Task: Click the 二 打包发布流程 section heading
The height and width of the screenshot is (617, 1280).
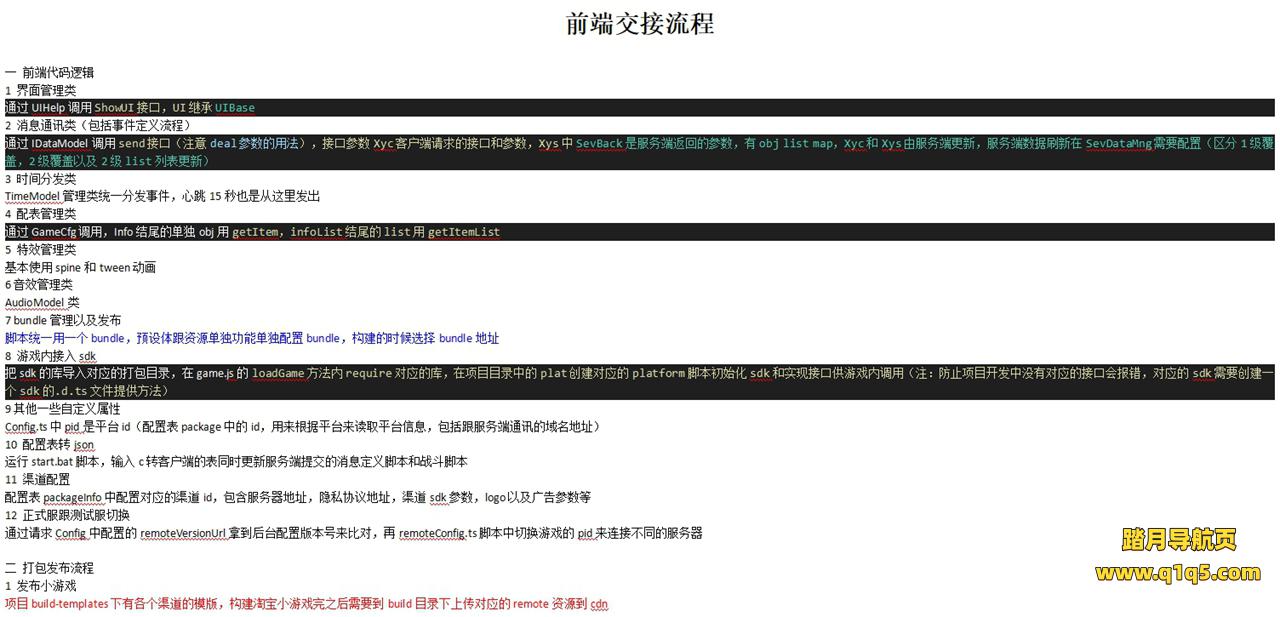Action: (50, 568)
